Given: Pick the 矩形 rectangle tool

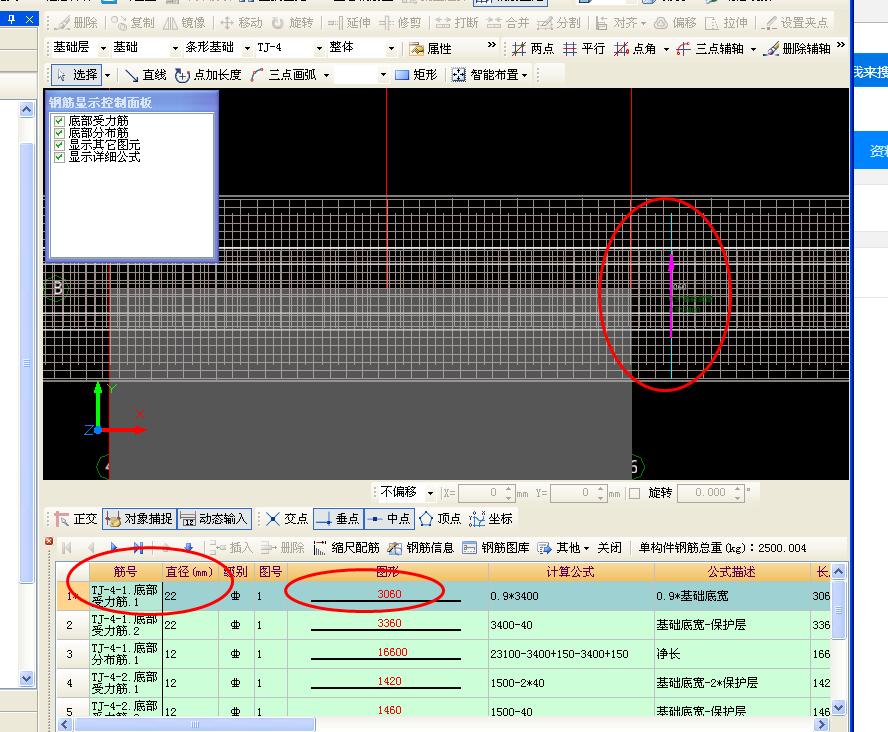Looking at the screenshot, I should point(416,75).
